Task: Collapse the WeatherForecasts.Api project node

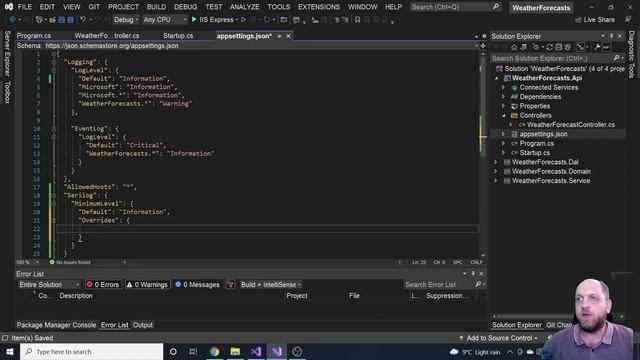Action: click(x=497, y=78)
